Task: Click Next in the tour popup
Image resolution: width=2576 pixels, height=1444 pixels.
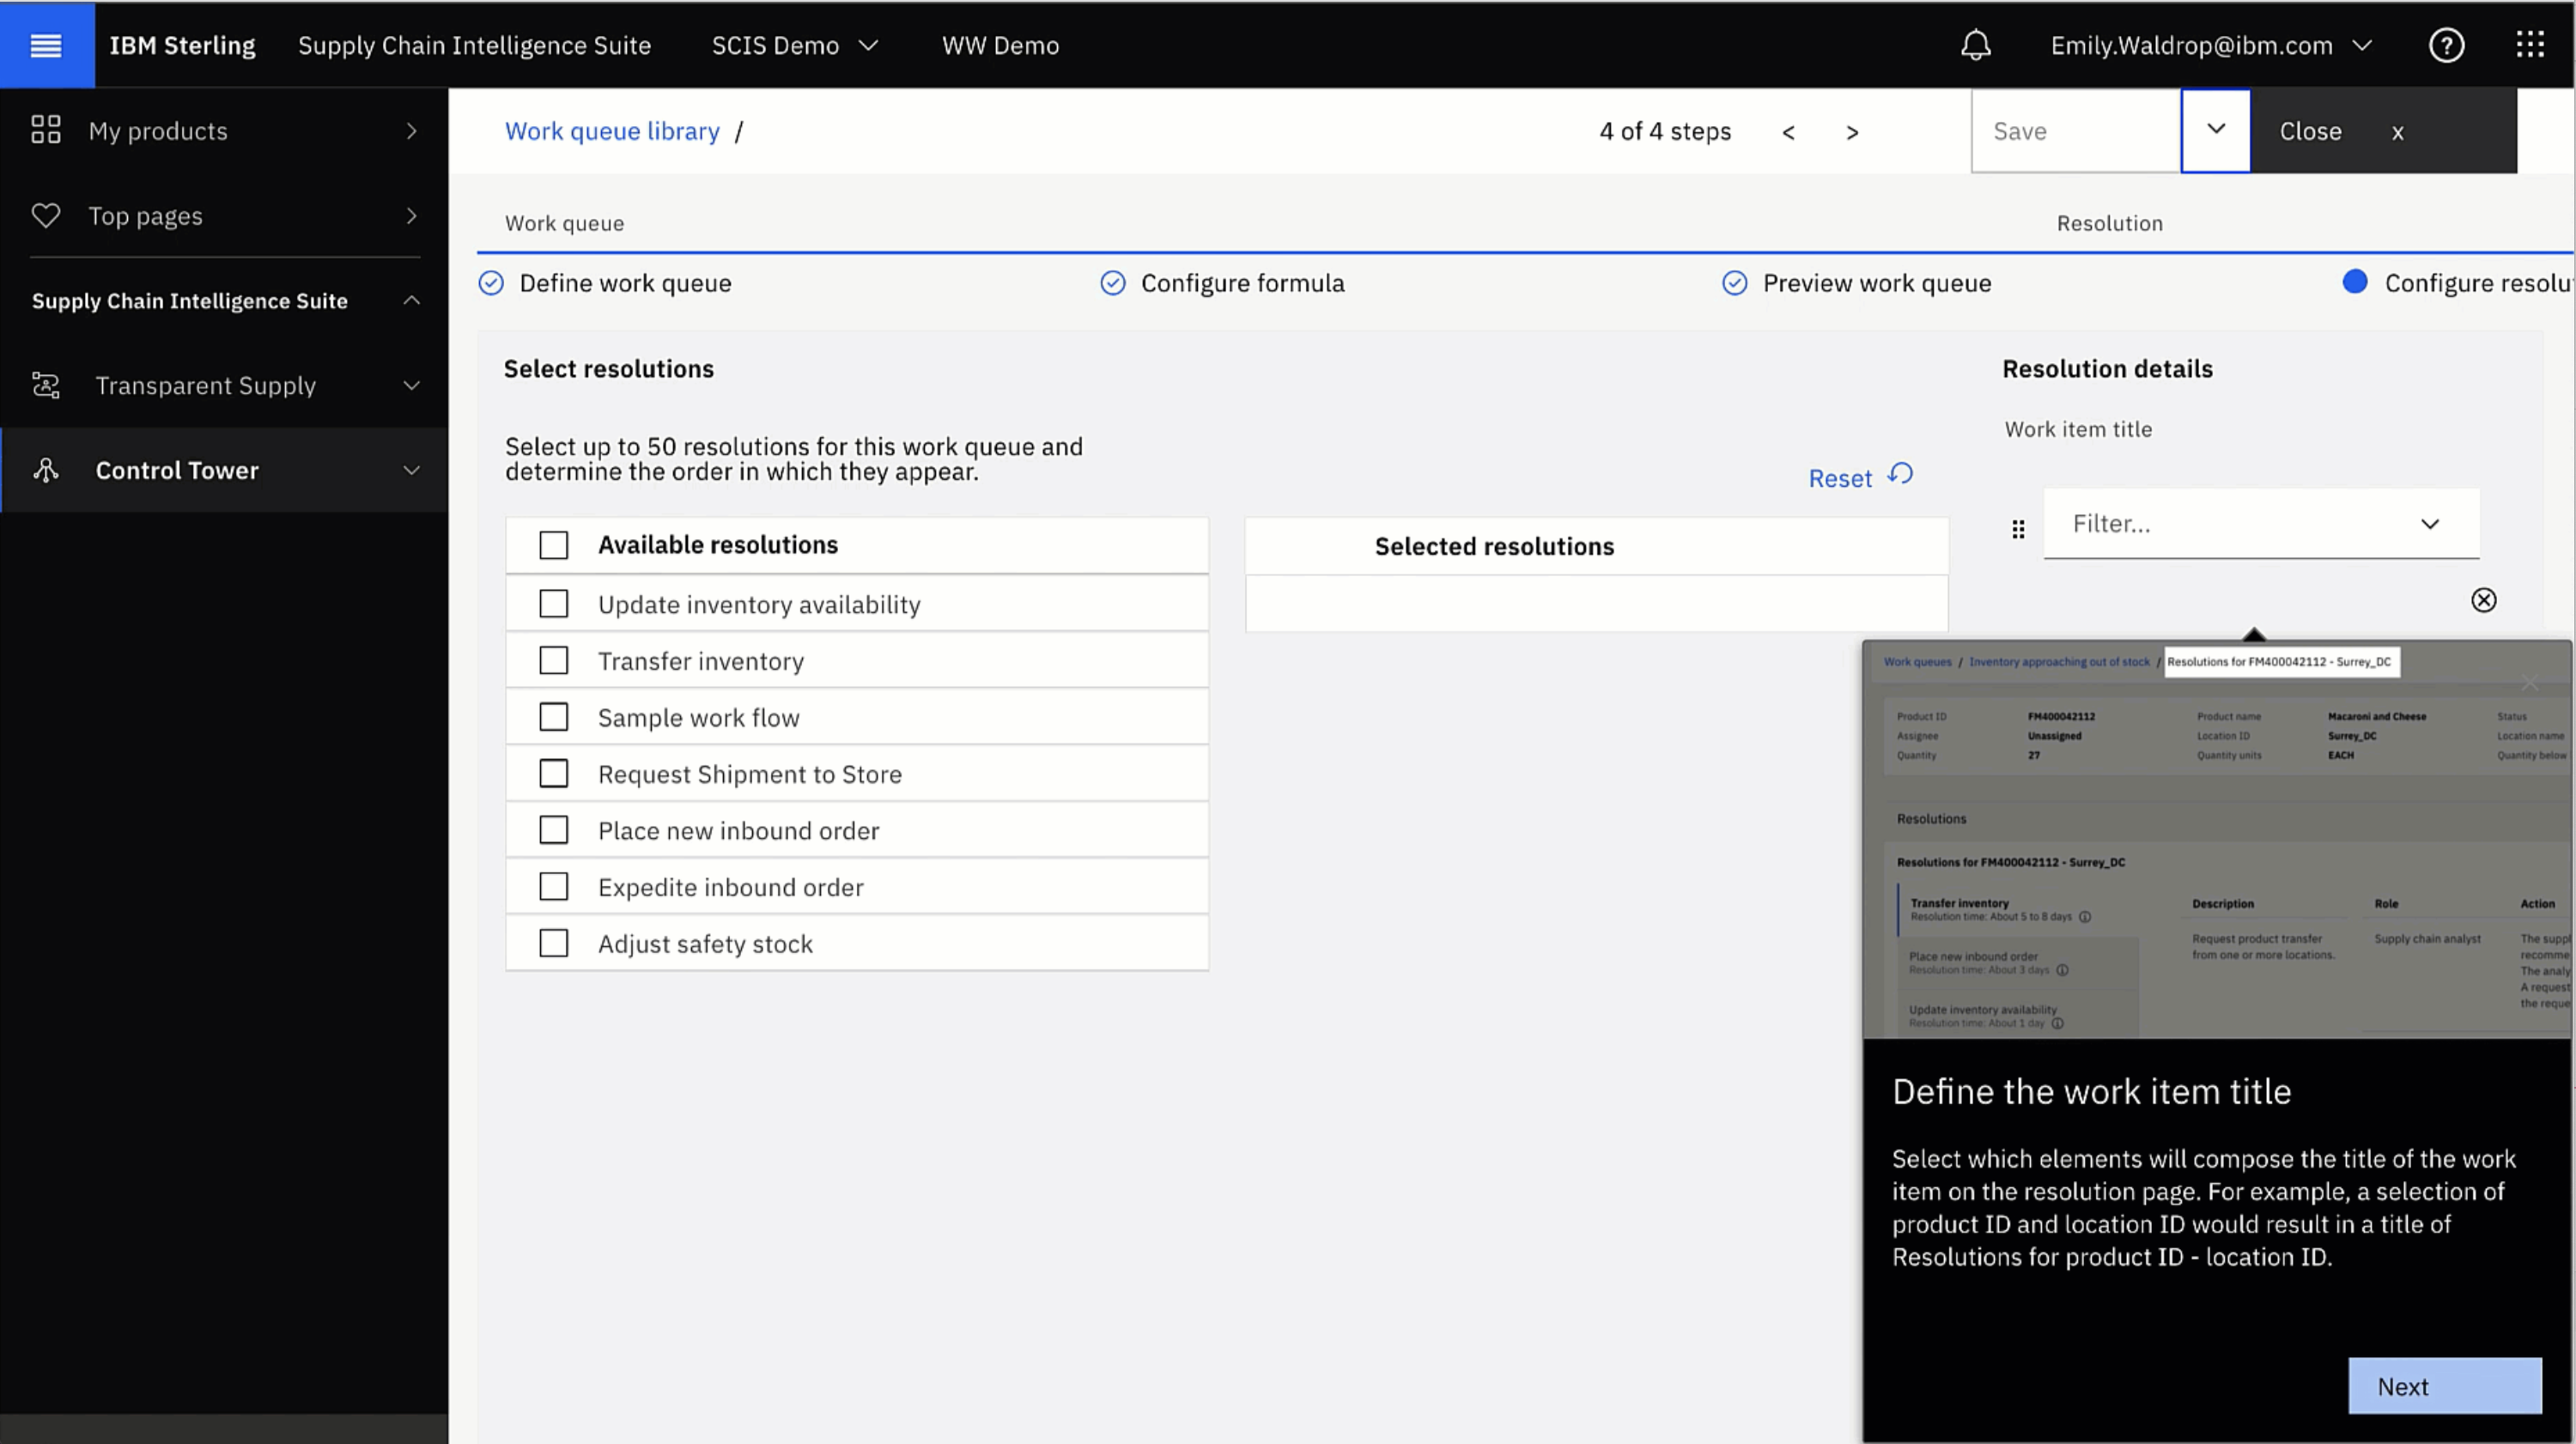Action: point(2444,1386)
